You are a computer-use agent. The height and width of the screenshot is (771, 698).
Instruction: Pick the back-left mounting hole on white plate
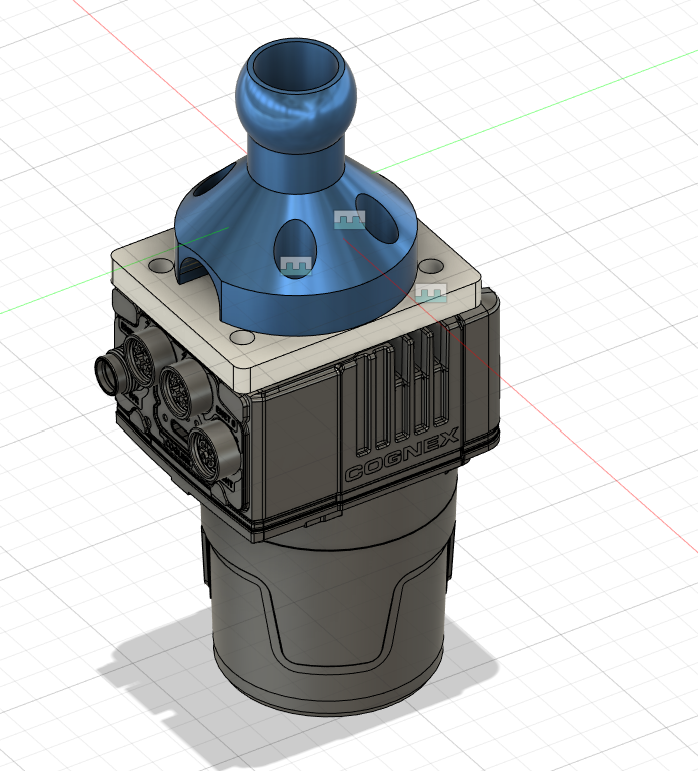[x=160, y=266]
